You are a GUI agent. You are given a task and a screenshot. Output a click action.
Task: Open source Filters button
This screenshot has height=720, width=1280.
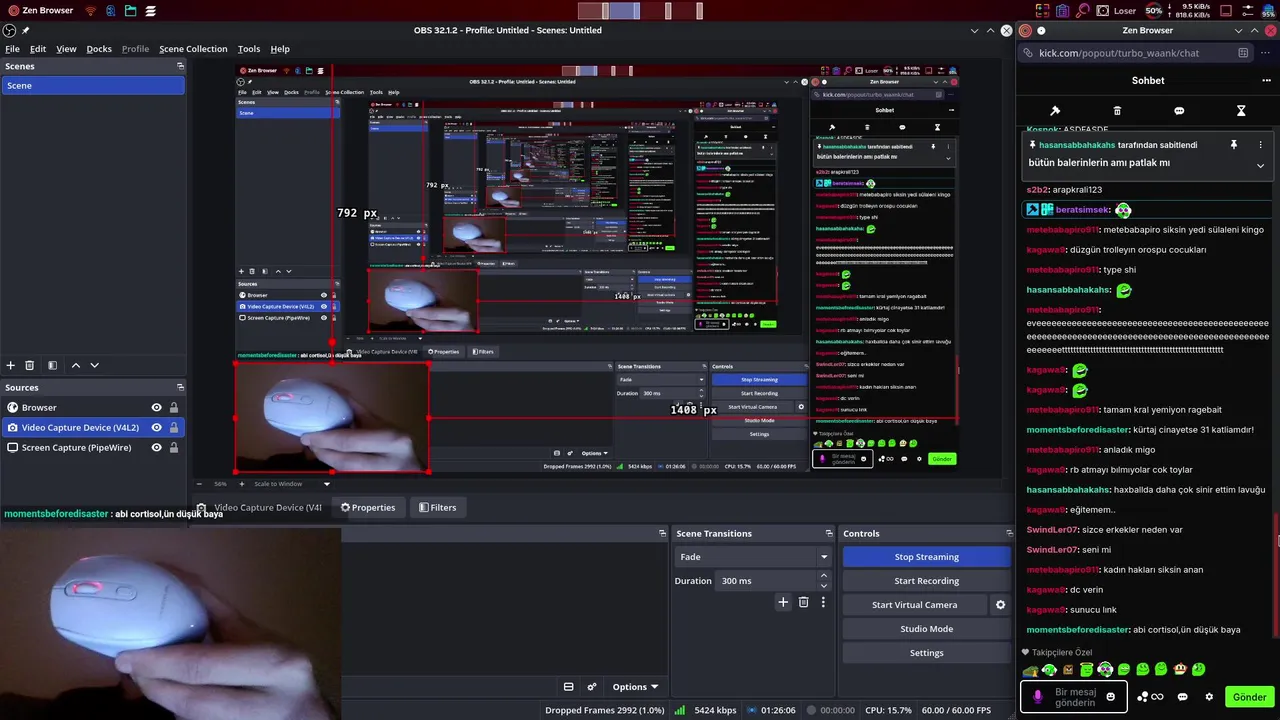[x=437, y=508]
